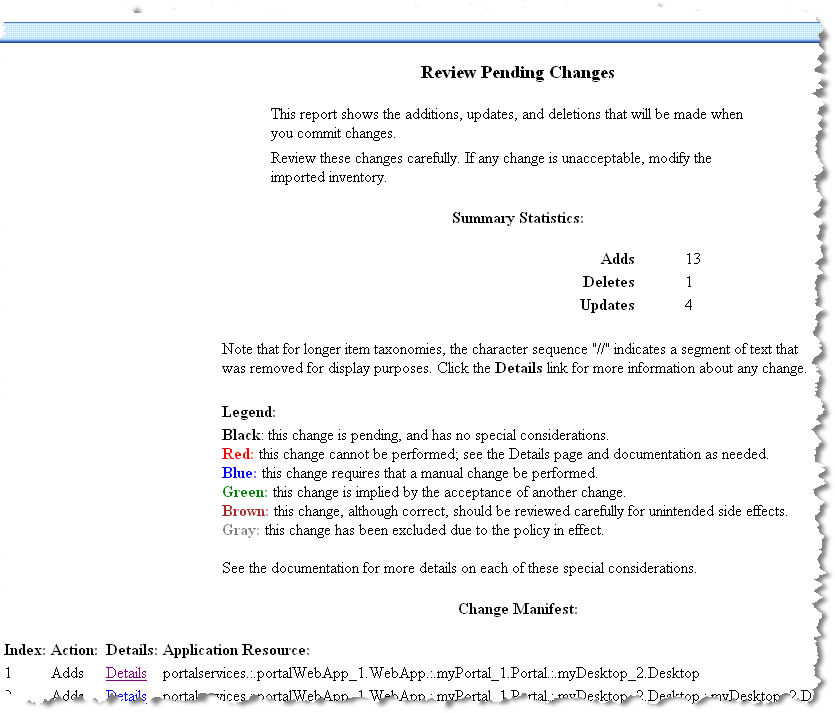Image resolution: width=835 pixels, height=713 pixels.
Task: Click the myDesktop_2.Desktop resource path in row 1
Action: point(431,673)
